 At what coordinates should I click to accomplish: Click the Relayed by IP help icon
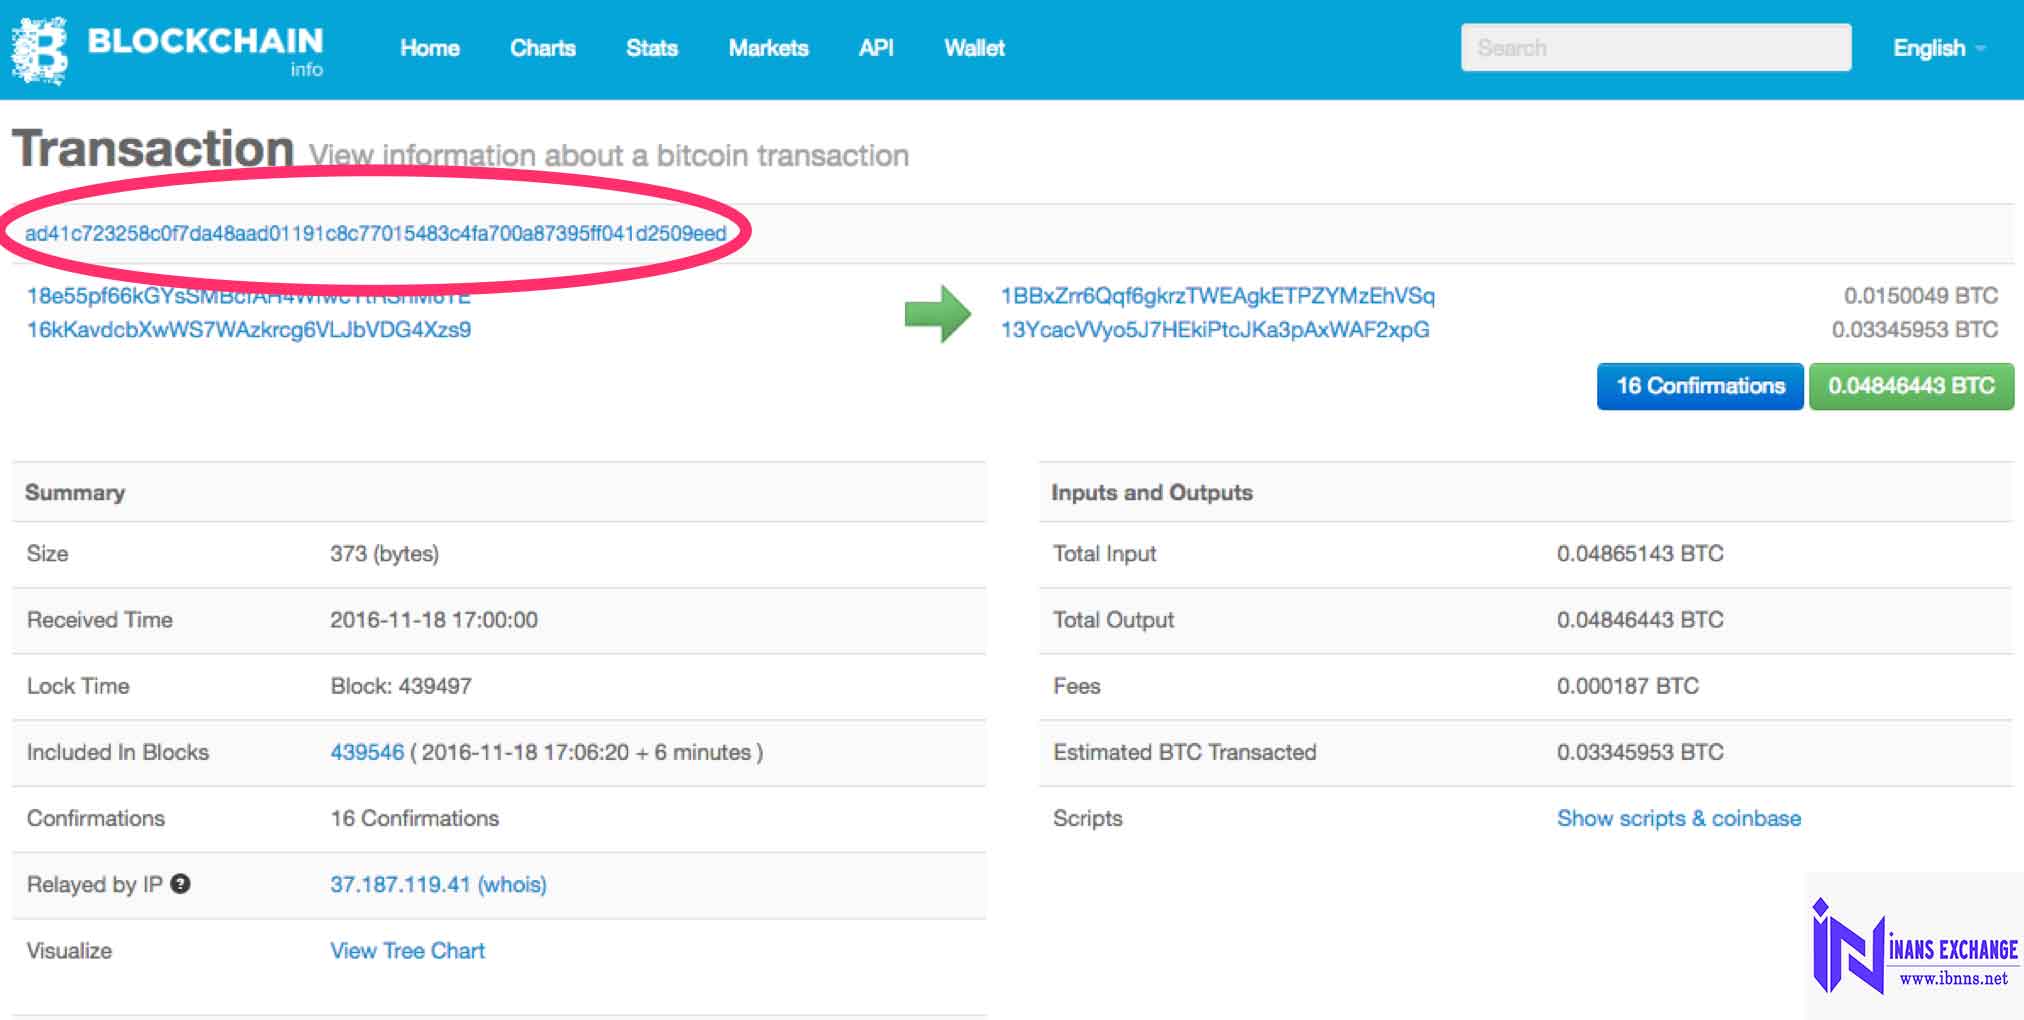(x=180, y=884)
